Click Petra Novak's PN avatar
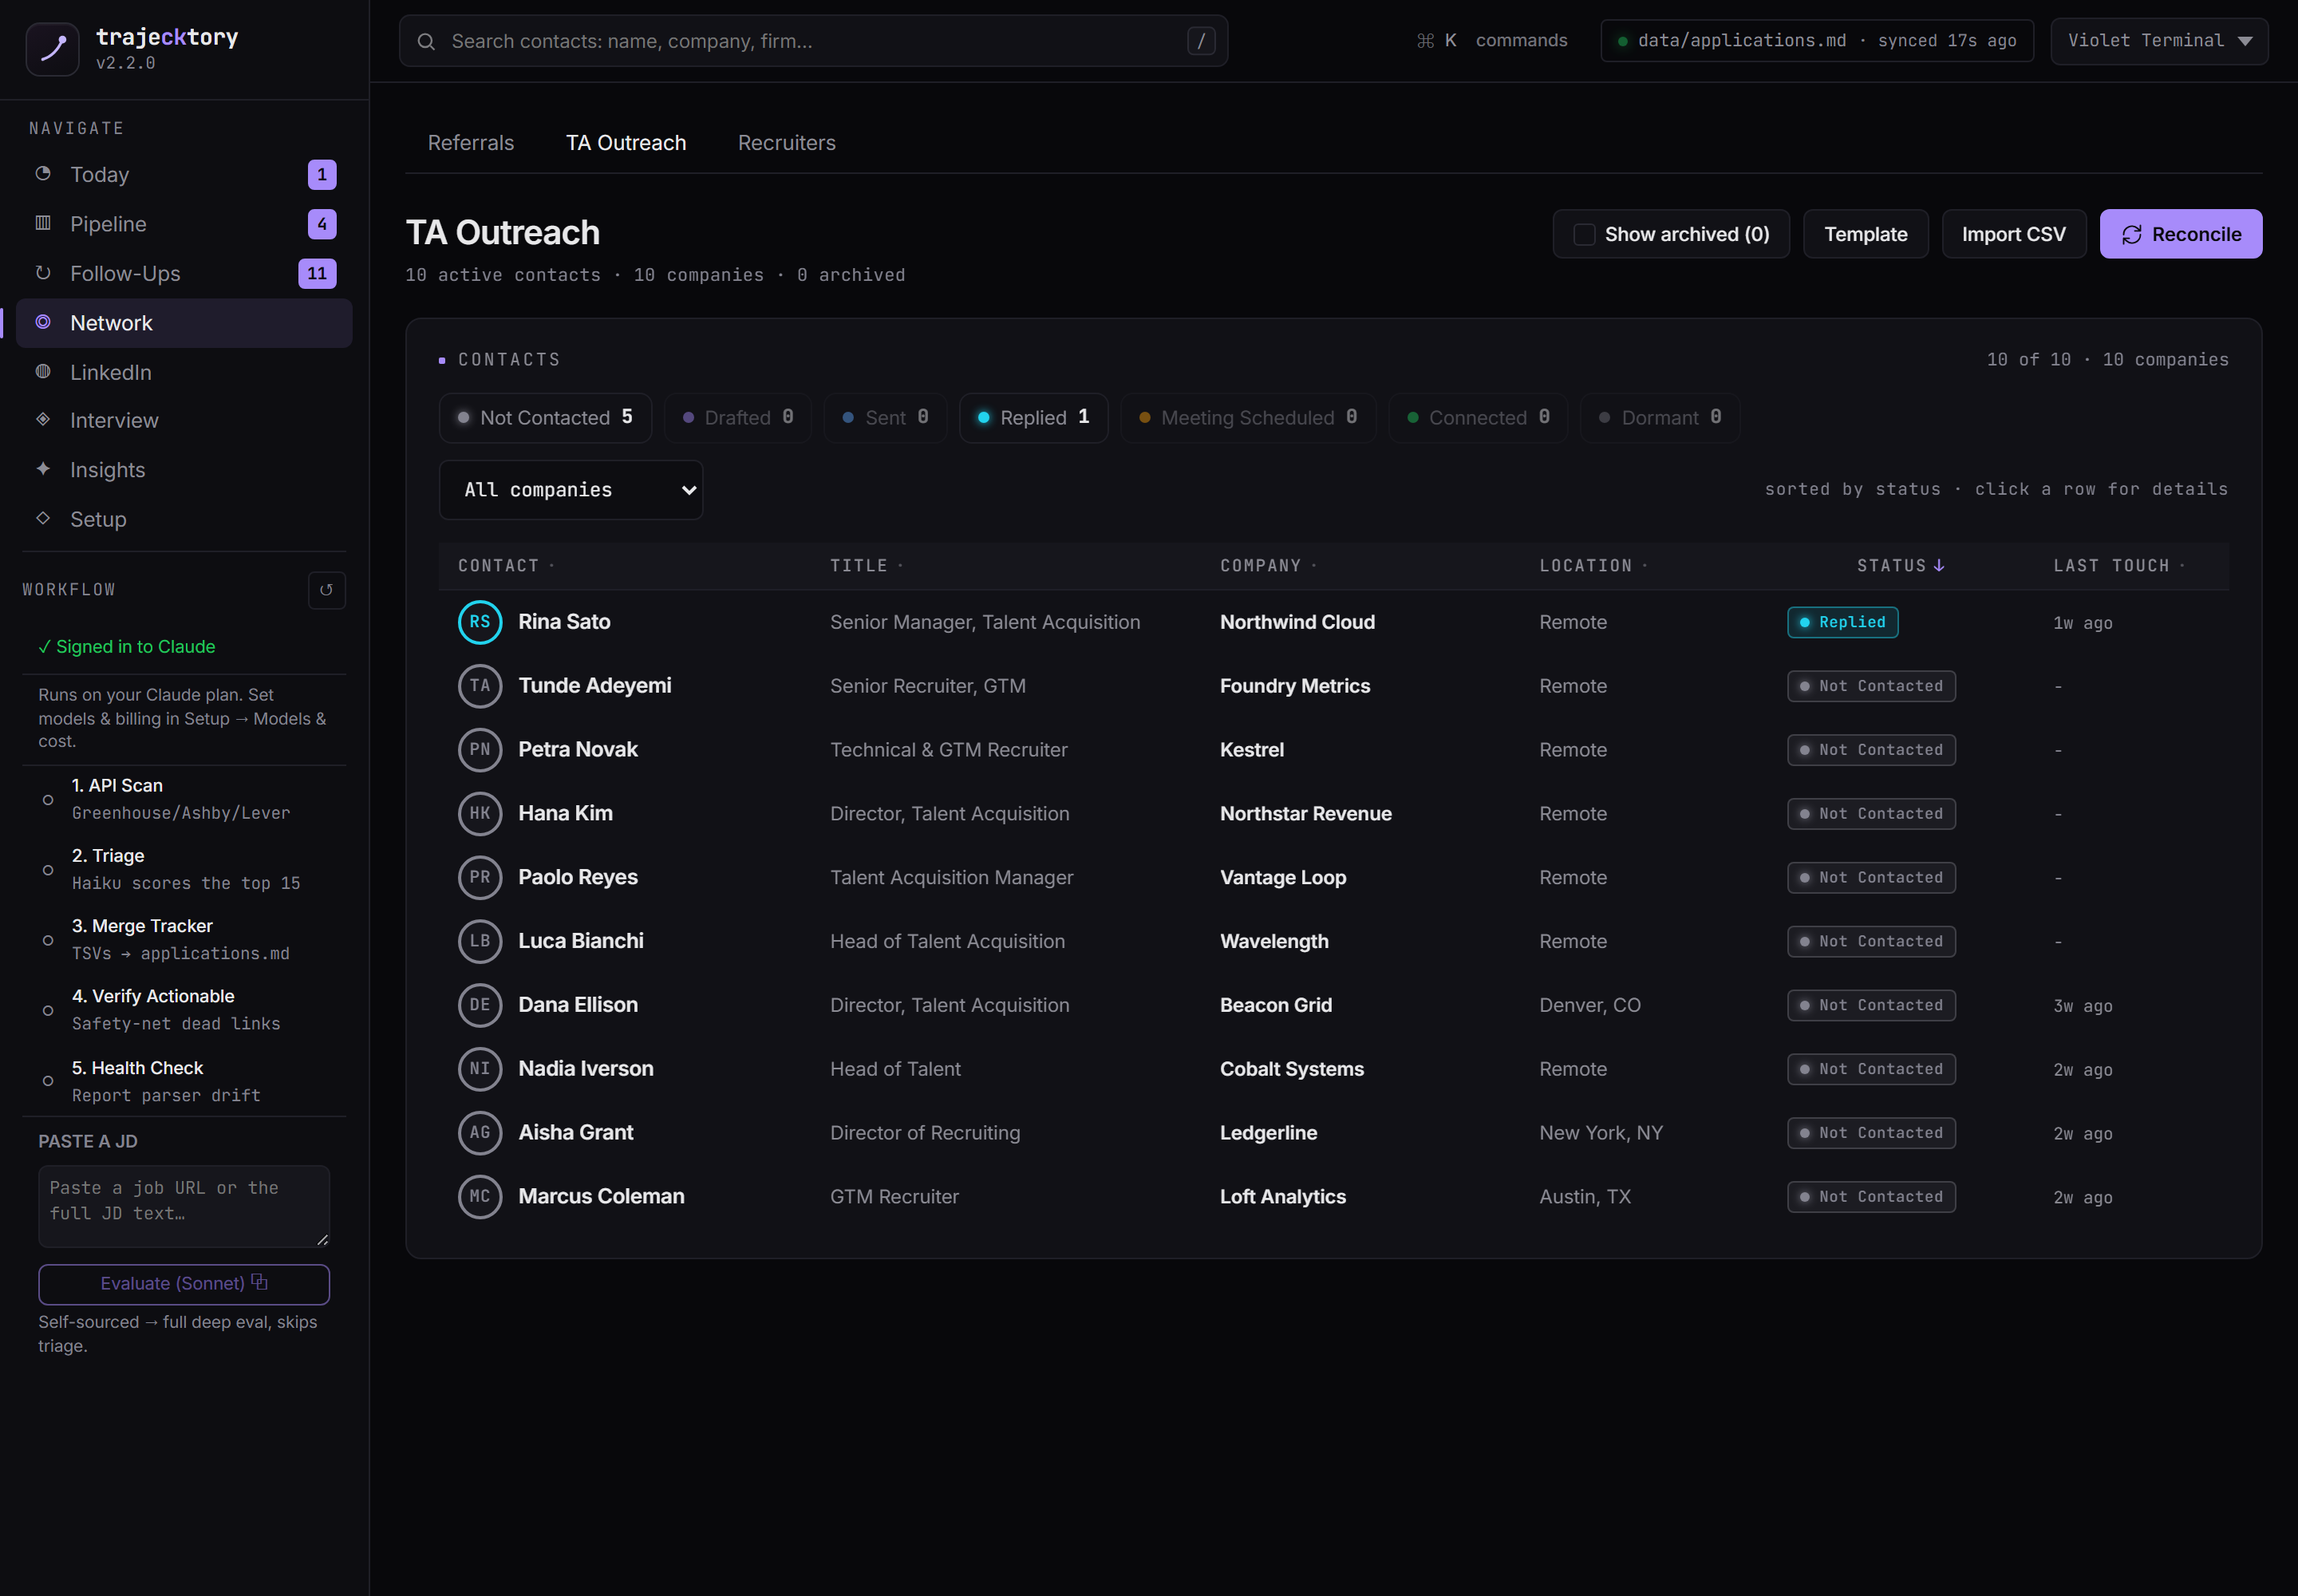Screen dimensions: 2298x1596 click(x=480, y=750)
